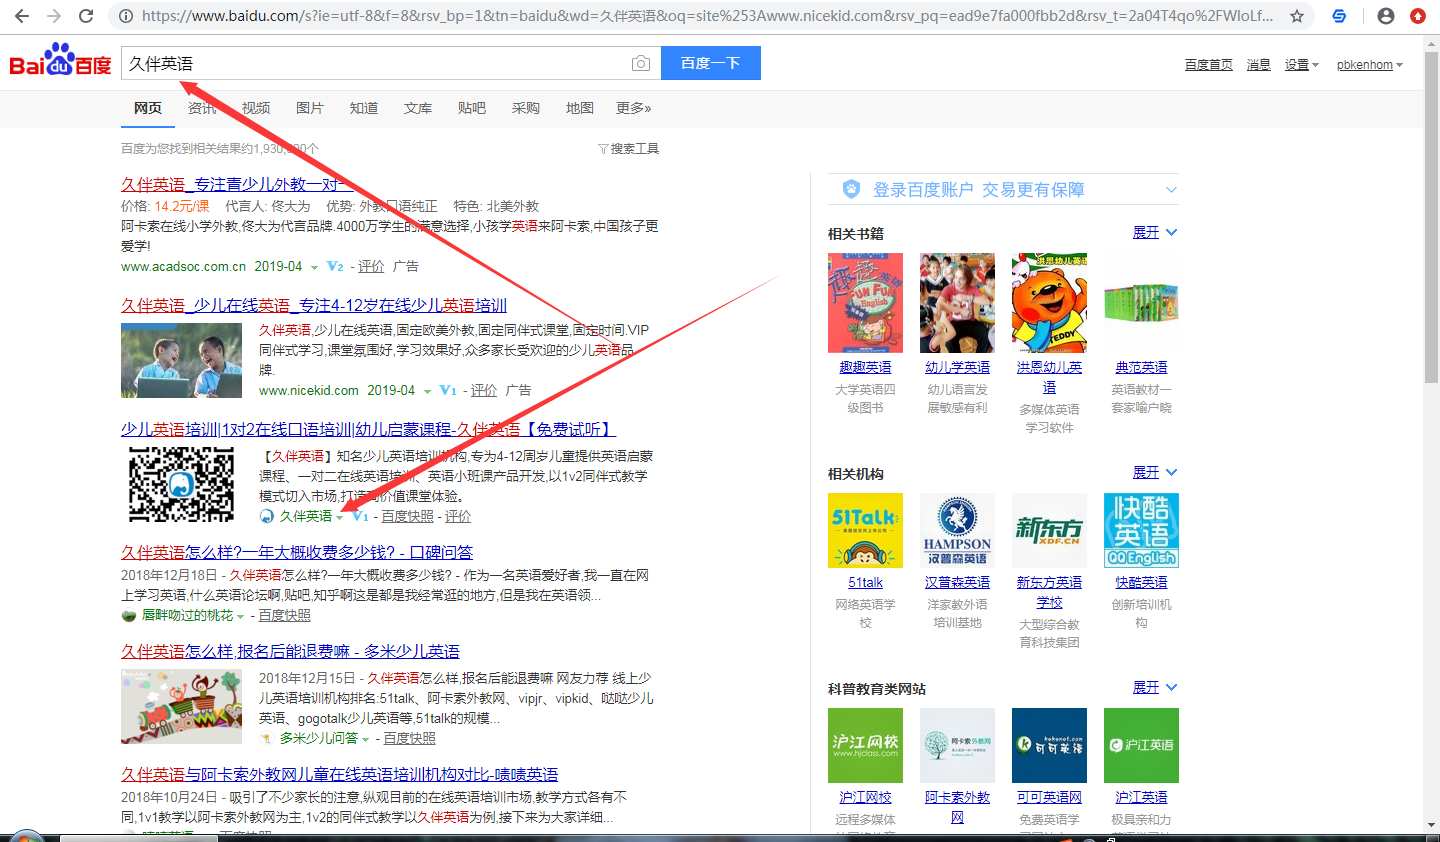
Task: Open the two kids photo thumbnail
Action: 181,360
